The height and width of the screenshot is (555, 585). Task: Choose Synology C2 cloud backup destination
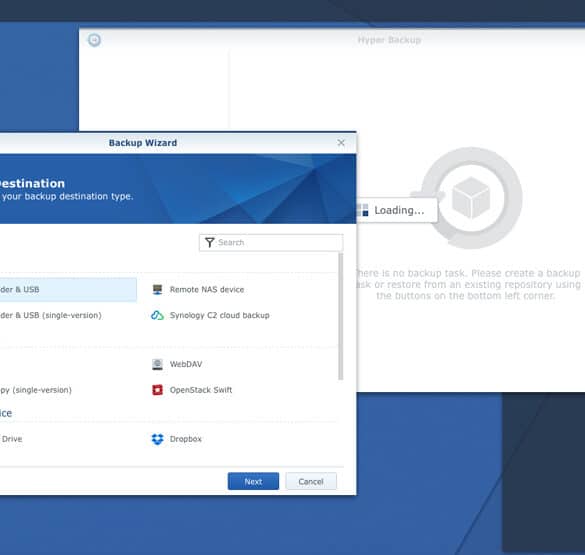pos(219,315)
